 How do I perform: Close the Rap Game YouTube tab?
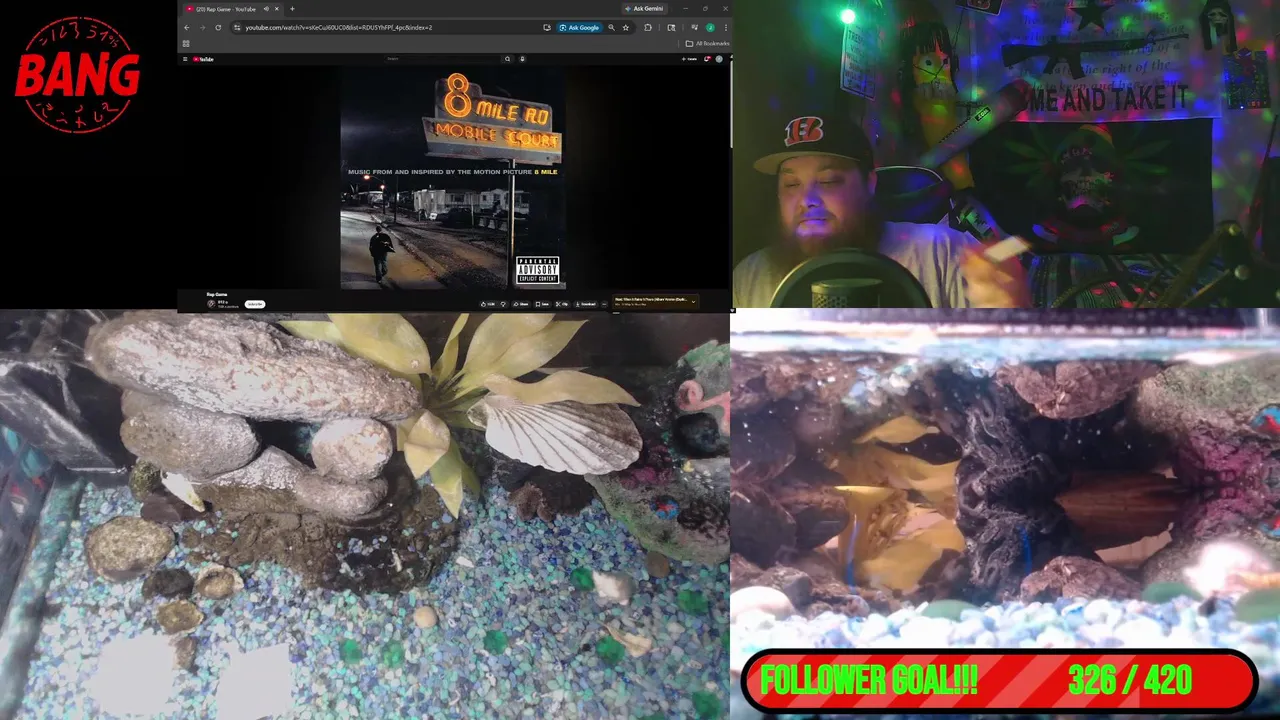click(277, 9)
